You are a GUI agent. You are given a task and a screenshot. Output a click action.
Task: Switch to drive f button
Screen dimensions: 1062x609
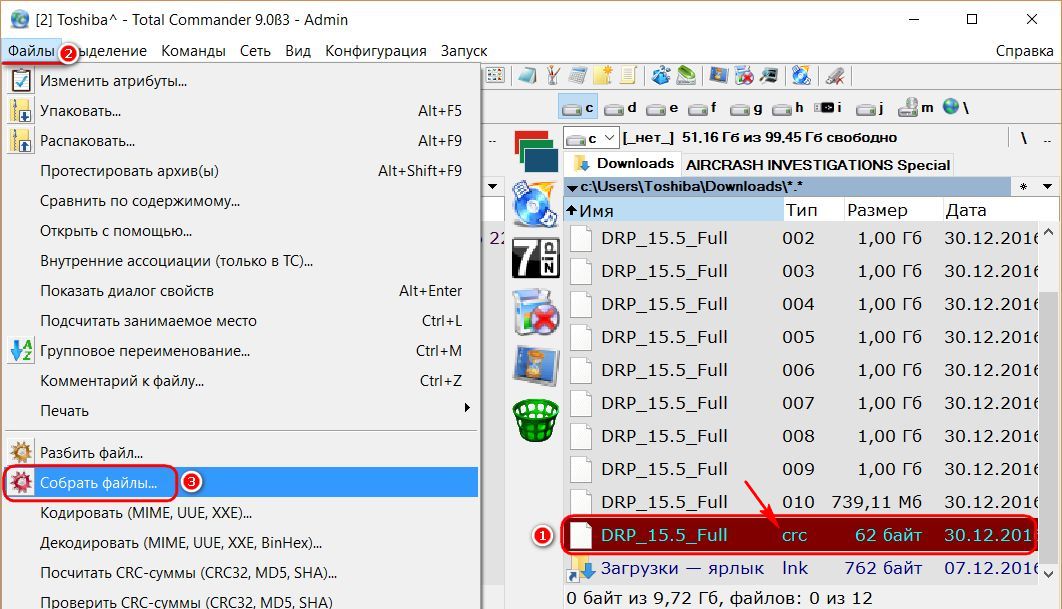point(702,108)
